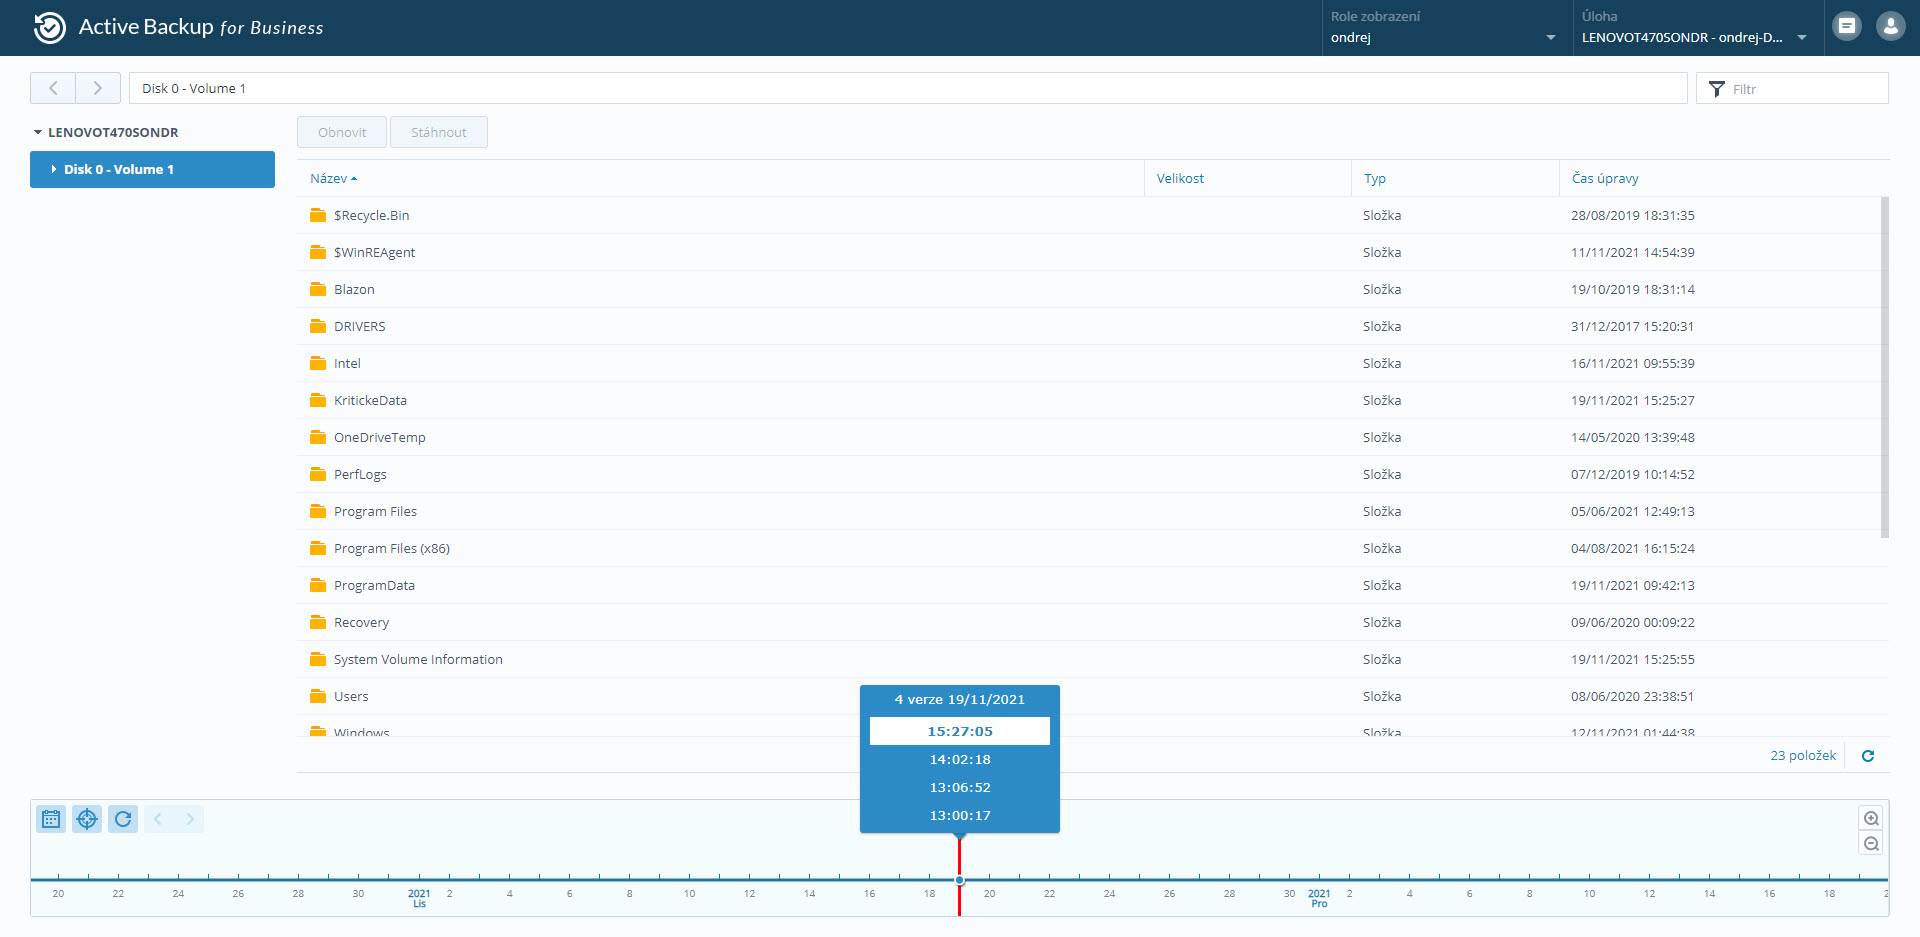Expand Disk 0 - Volume 1 in sidebar
The width and height of the screenshot is (1920, 937).
[x=54, y=170]
